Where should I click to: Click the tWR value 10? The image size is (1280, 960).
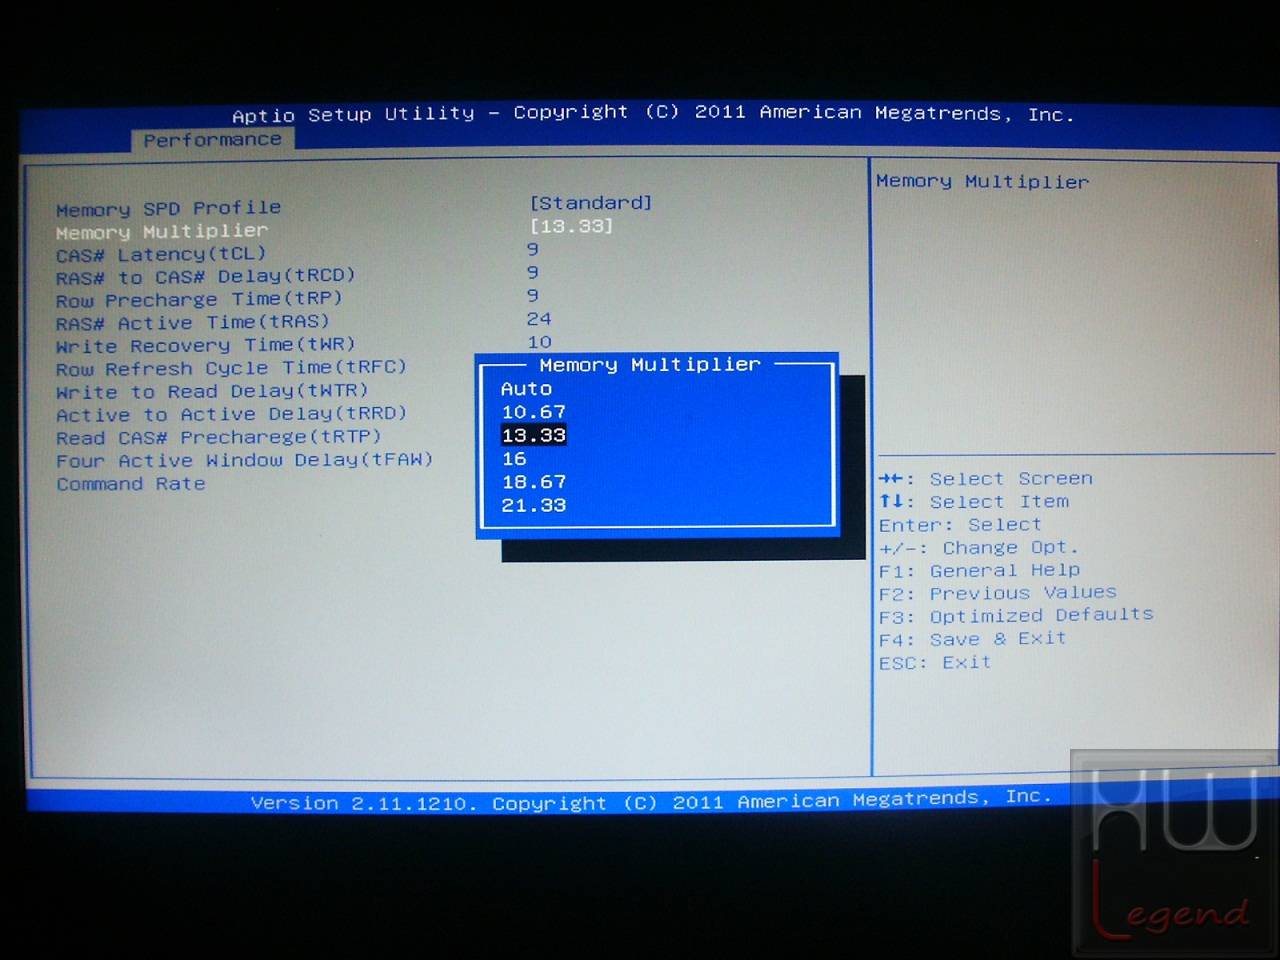click(539, 342)
